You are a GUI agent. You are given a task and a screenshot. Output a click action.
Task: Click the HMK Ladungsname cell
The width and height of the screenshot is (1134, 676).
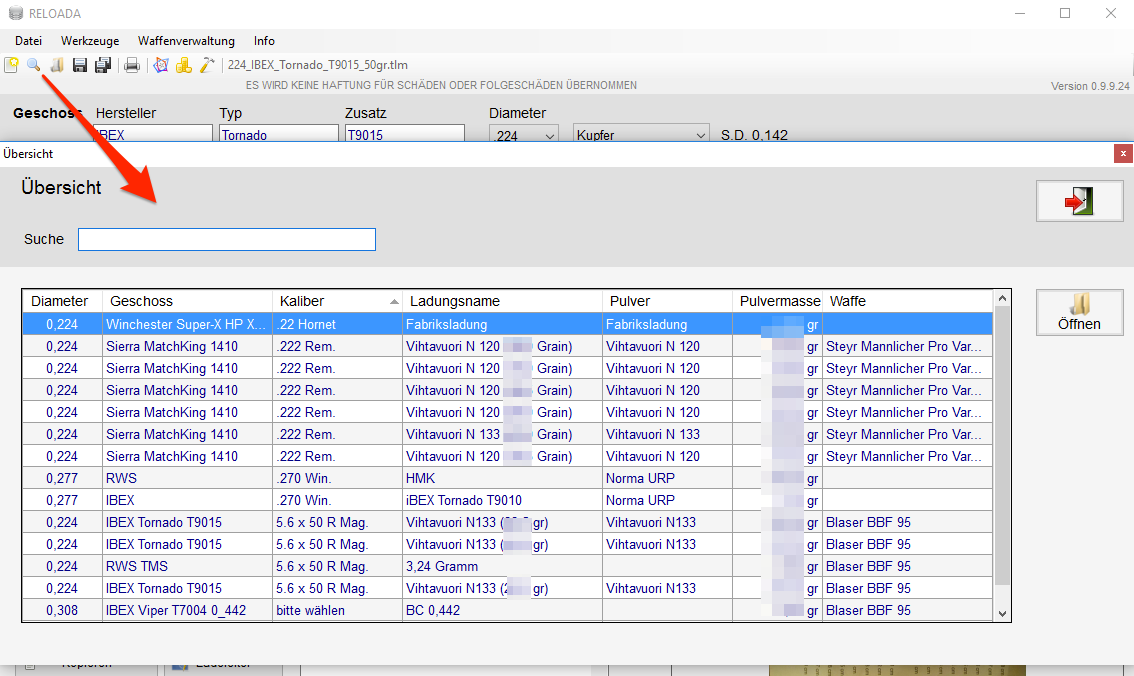503,479
